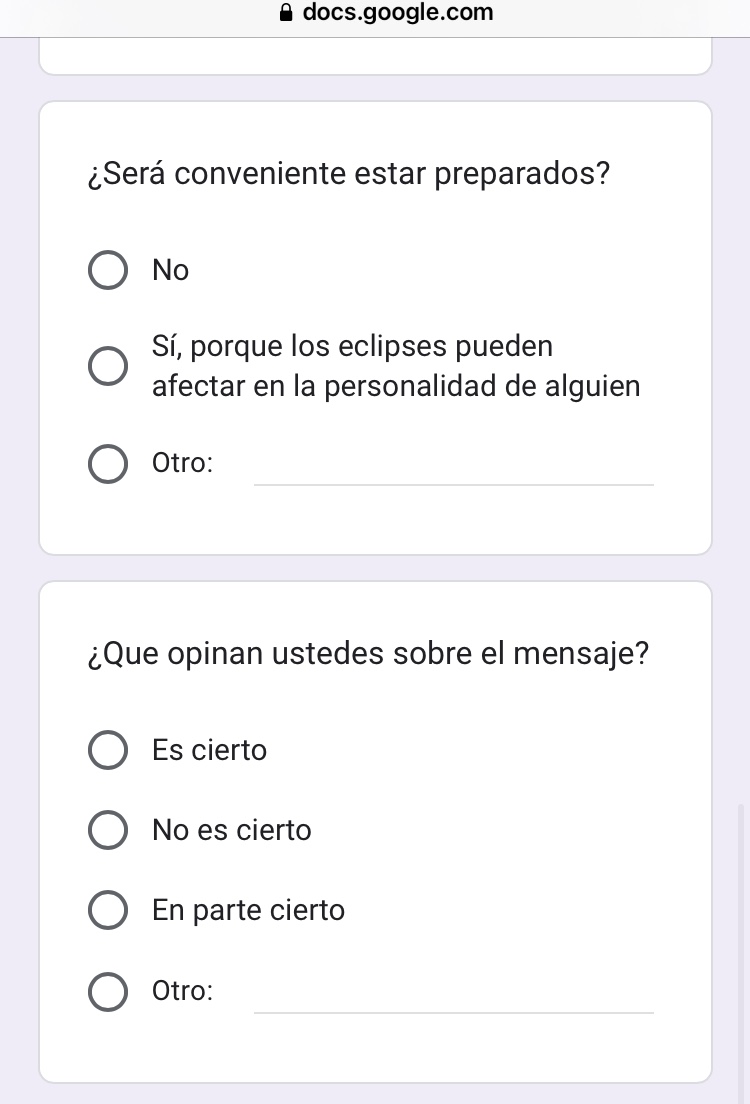This screenshot has height=1104, width=750.
Task: Focus the "Otro" text field under the preparados question
Action: (x=454, y=468)
